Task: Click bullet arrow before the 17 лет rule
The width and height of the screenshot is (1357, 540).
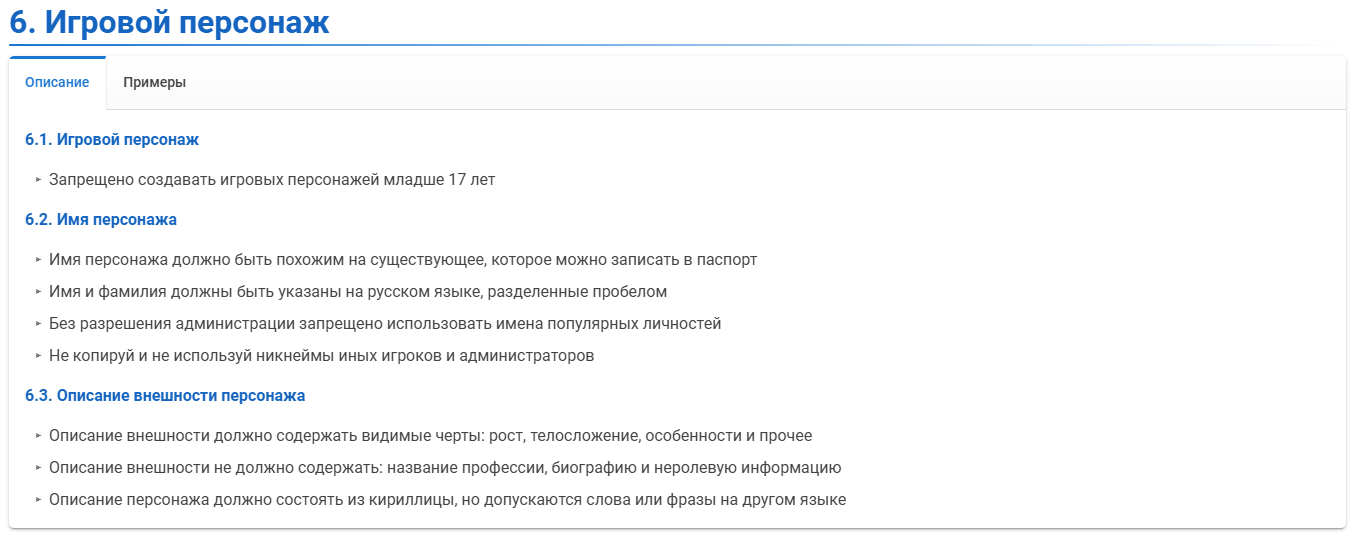Action: point(38,180)
